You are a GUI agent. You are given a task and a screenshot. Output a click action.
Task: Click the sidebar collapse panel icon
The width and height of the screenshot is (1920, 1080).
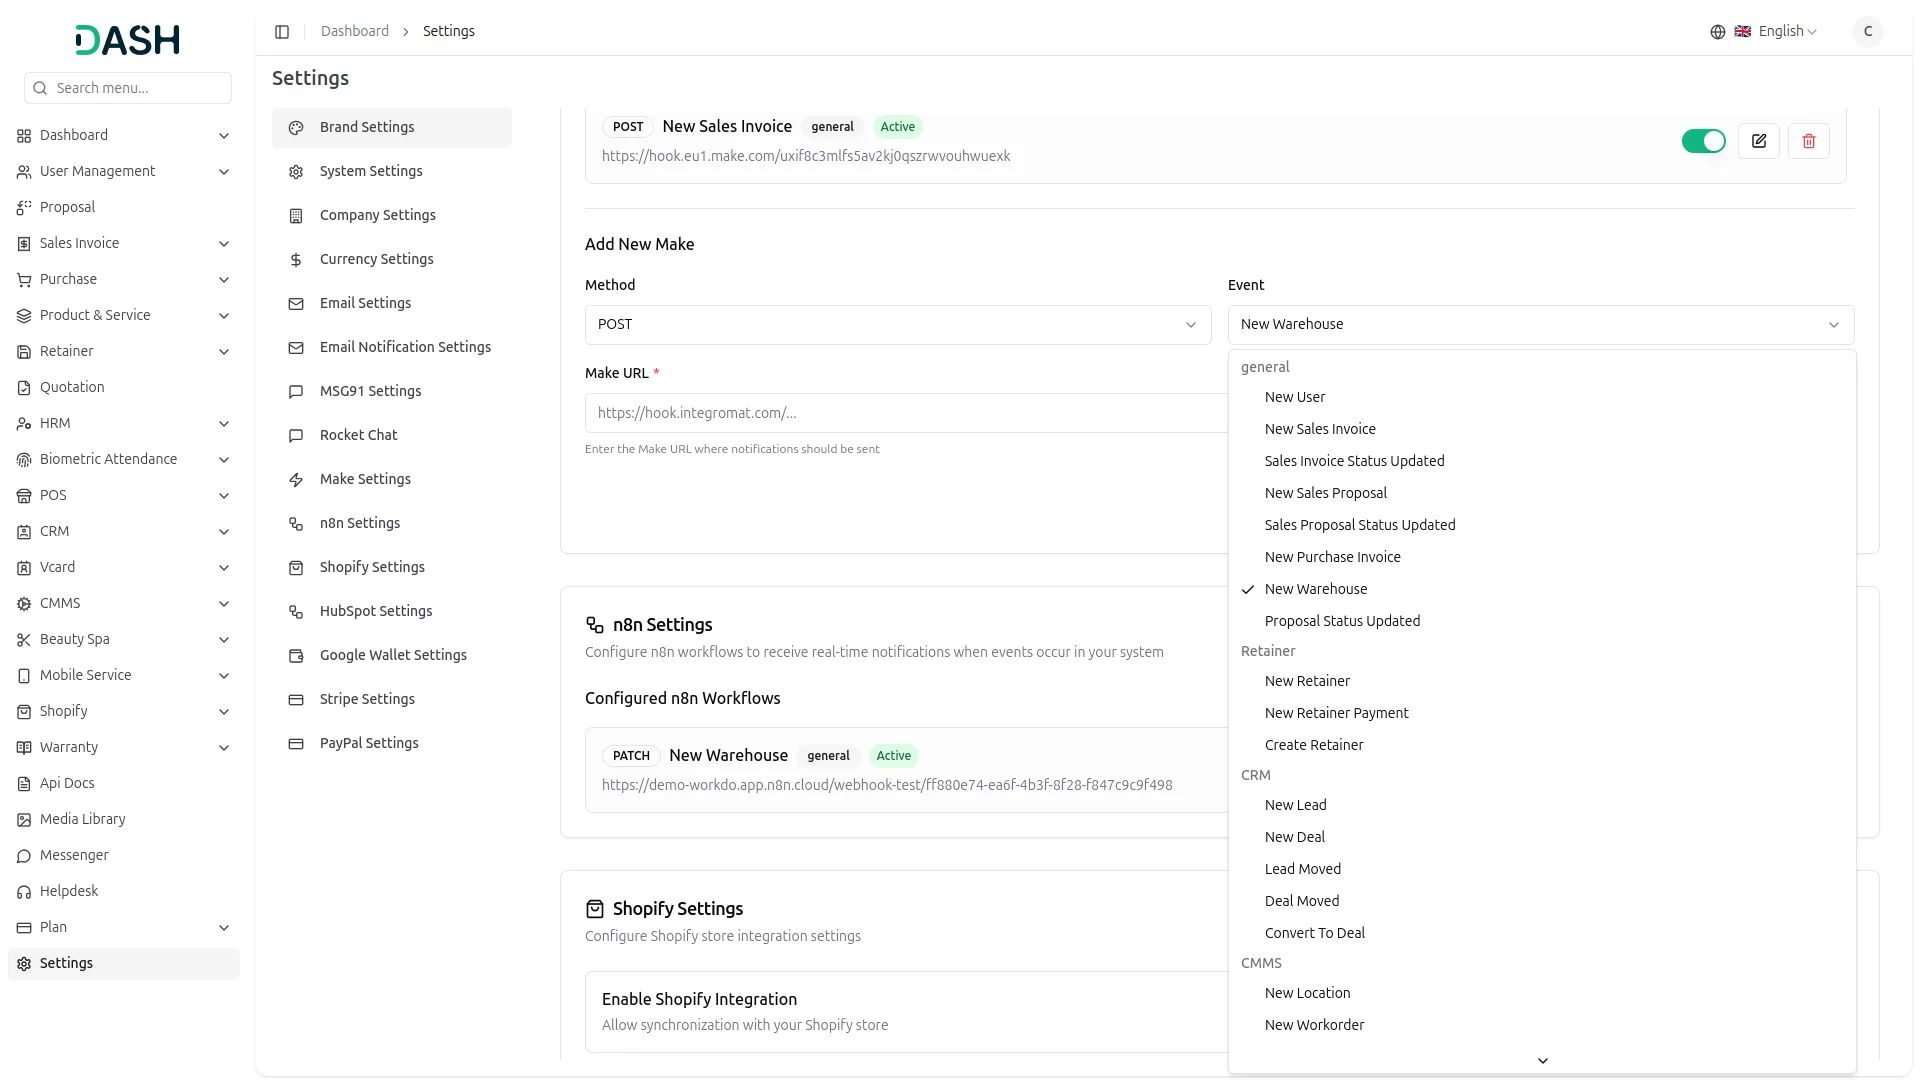click(282, 32)
